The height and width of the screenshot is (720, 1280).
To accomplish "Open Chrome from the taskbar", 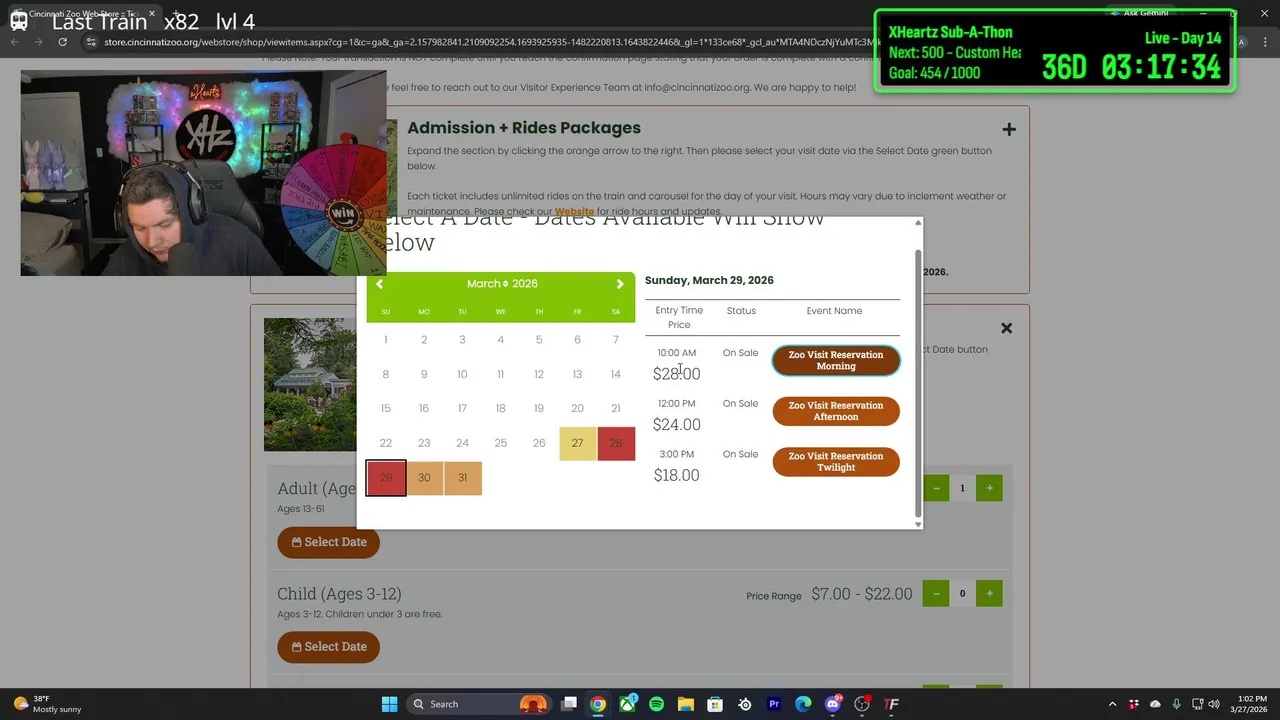I will click(x=597, y=704).
